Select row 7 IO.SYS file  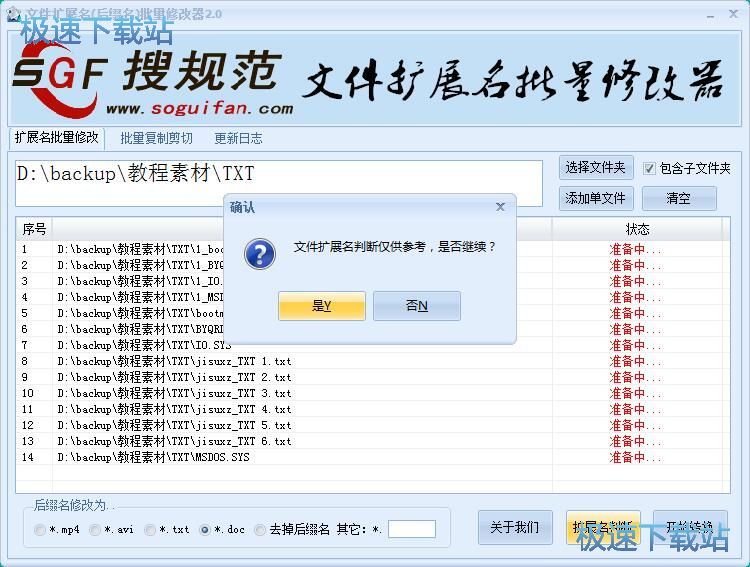(x=373, y=345)
